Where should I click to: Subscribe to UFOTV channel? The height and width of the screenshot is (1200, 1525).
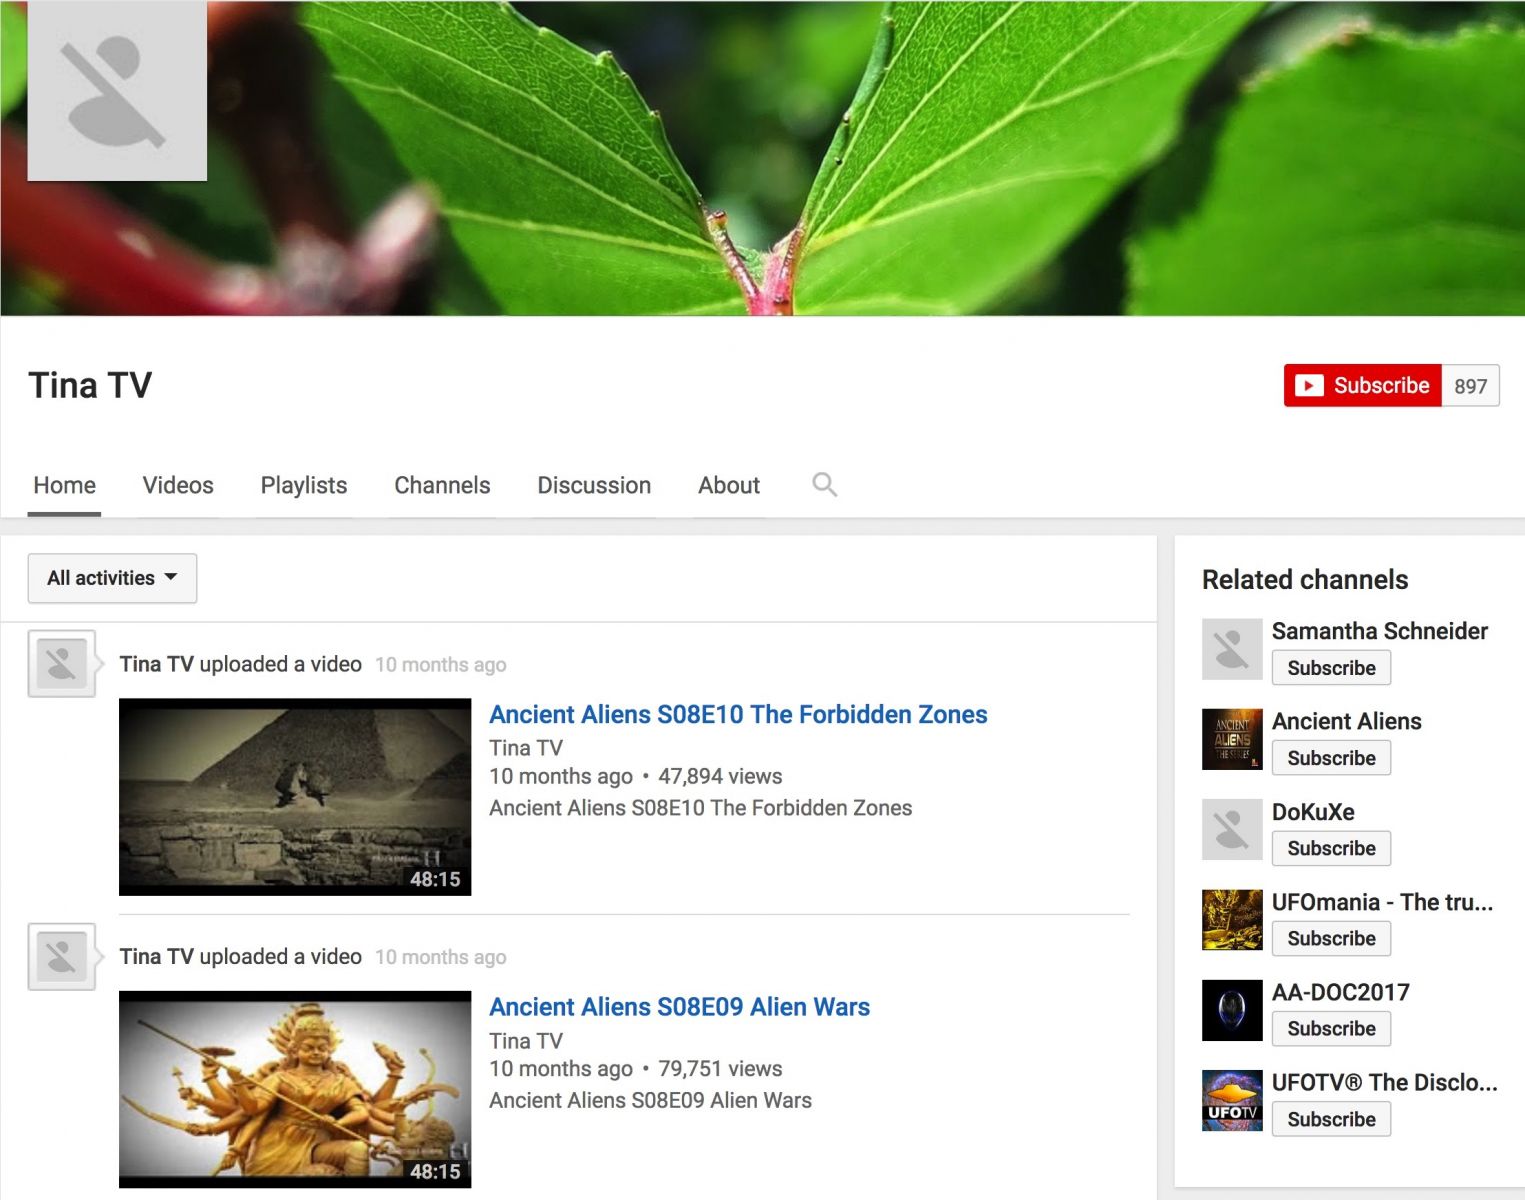point(1331,1119)
